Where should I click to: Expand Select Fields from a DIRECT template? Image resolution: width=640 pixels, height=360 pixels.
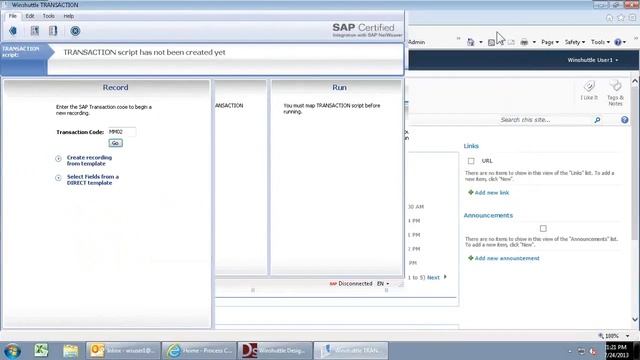coord(58,178)
